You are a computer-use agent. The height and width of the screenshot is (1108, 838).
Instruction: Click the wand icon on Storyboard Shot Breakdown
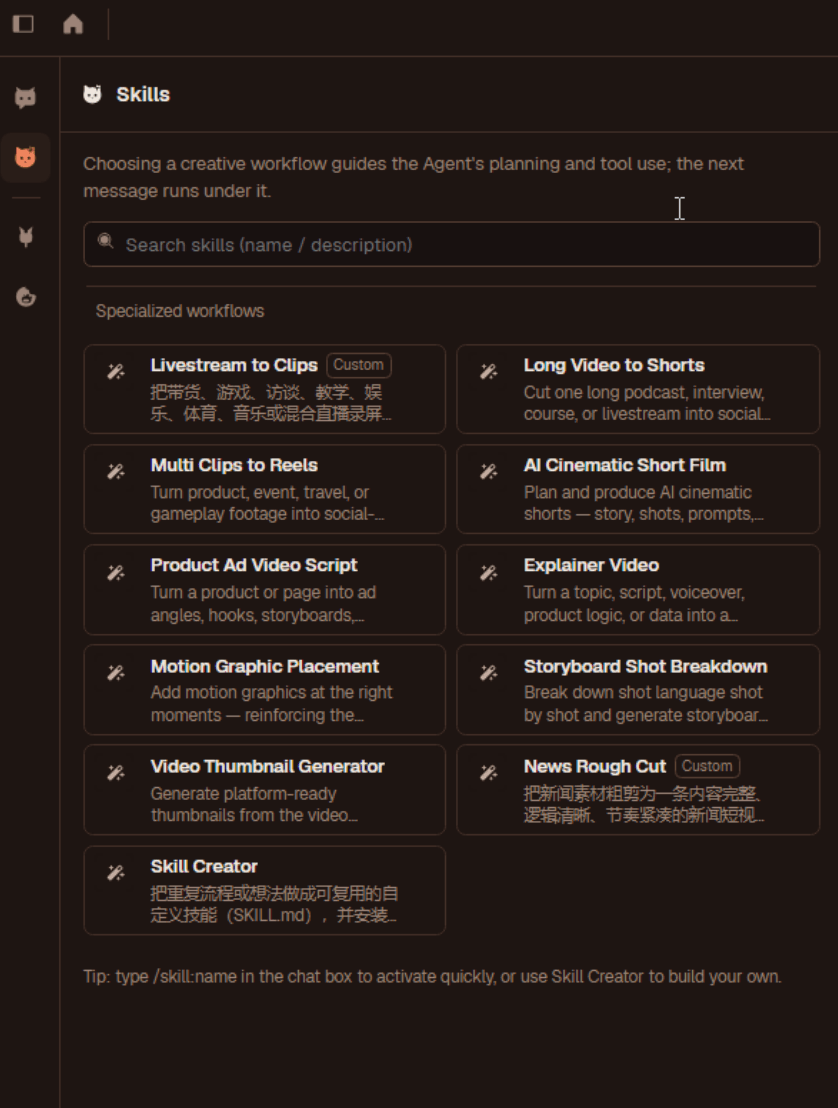point(489,673)
